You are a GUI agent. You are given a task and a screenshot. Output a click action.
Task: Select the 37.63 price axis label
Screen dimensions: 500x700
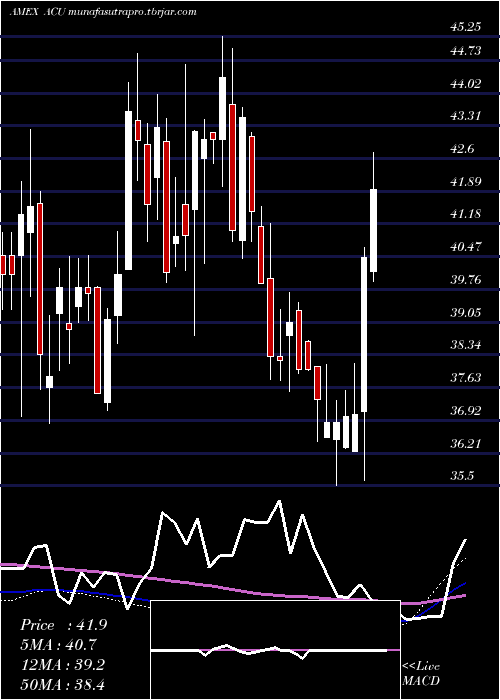(x=466, y=378)
